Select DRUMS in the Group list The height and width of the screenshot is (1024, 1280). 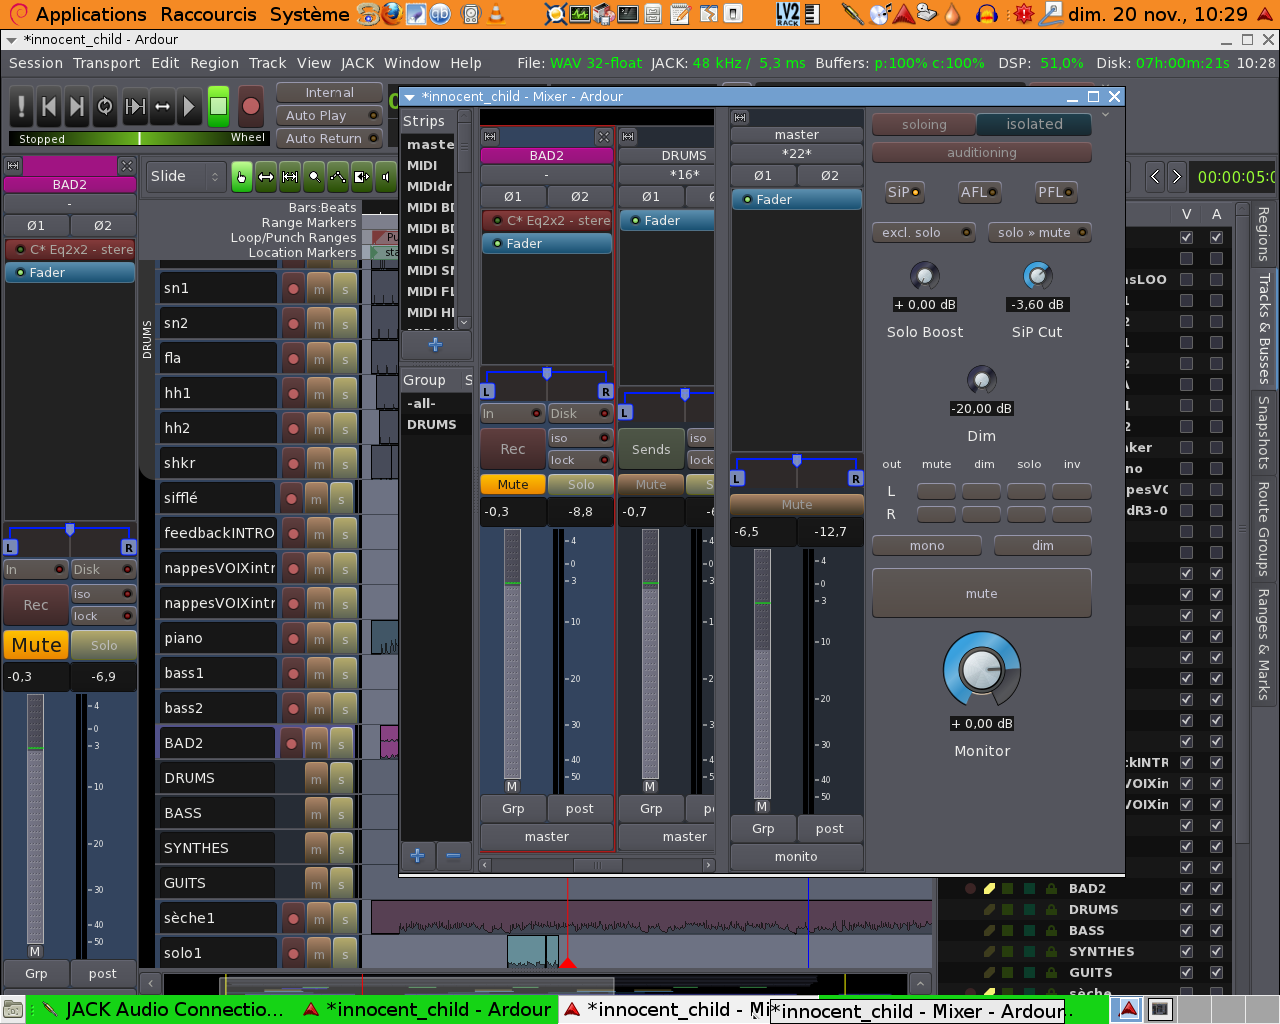(x=432, y=425)
